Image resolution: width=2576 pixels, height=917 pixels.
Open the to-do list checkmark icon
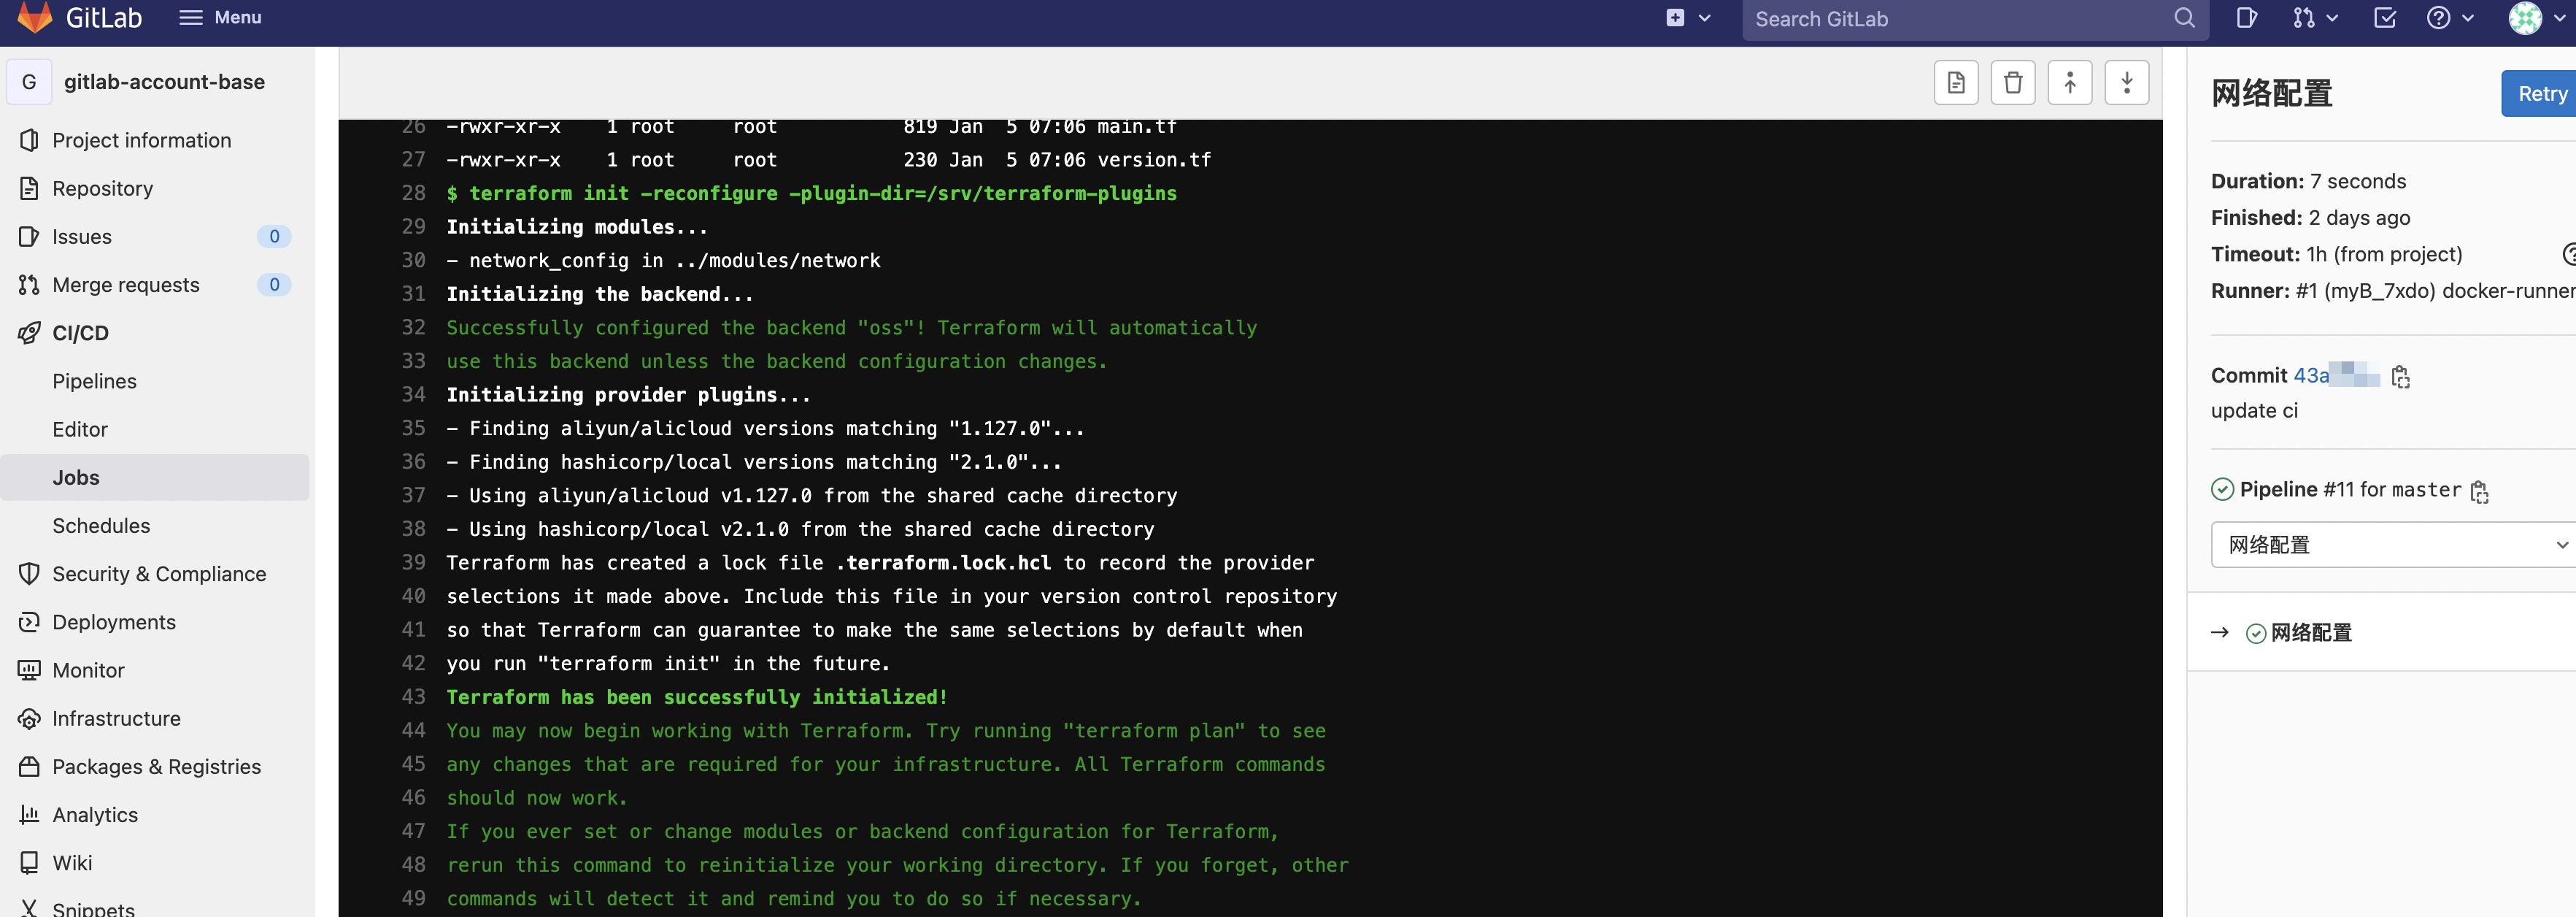pos(2384,18)
